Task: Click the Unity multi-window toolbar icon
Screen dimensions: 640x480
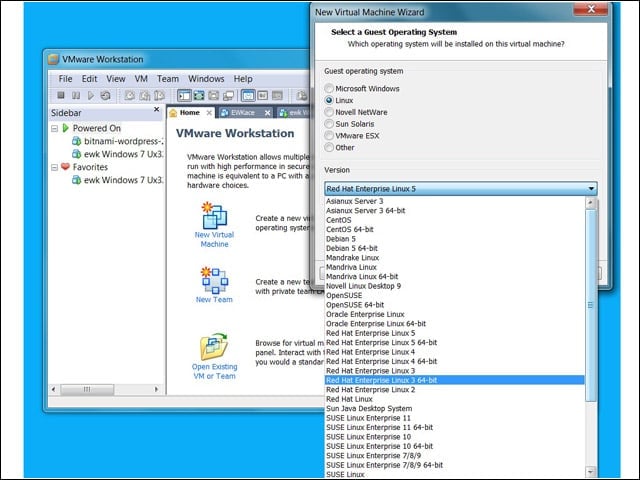Action: (229, 96)
